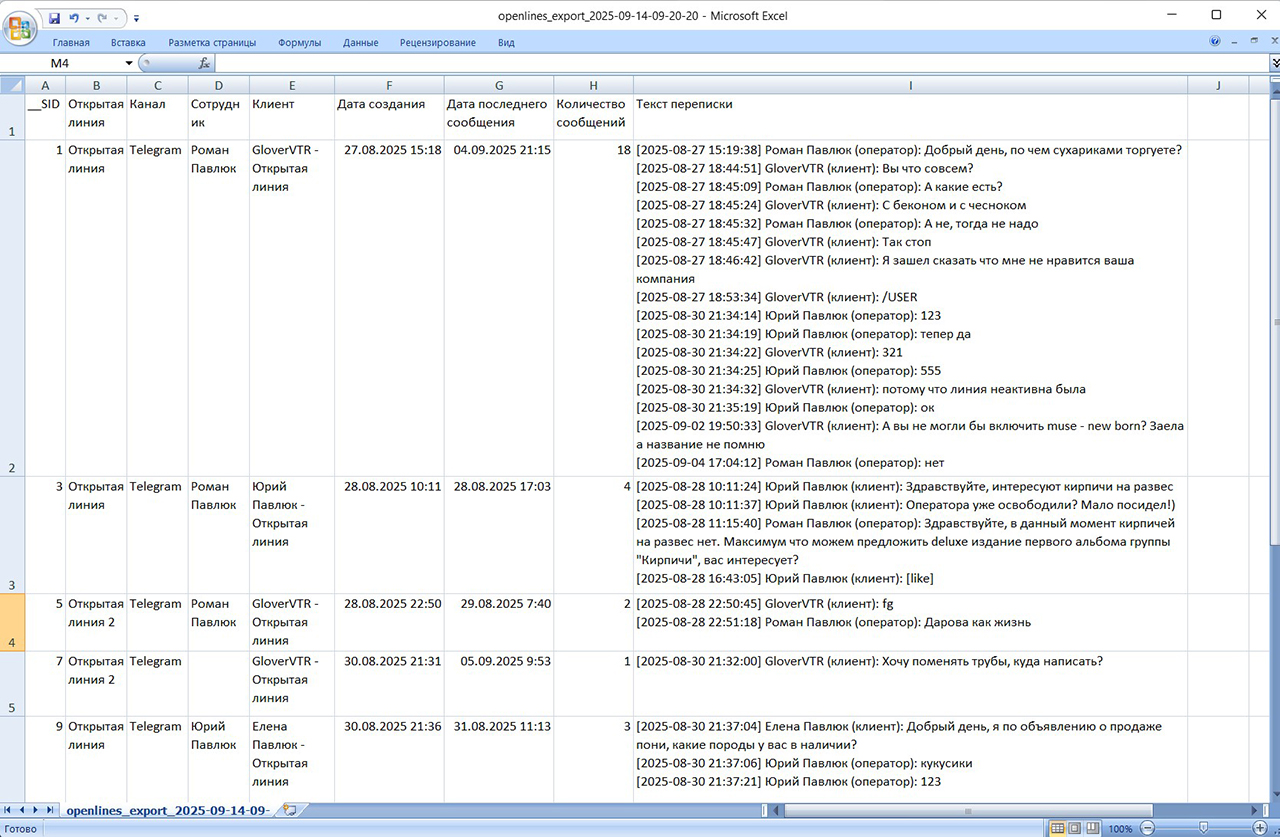Click the Insert Worksheet icon beside sheet tab

[290, 810]
